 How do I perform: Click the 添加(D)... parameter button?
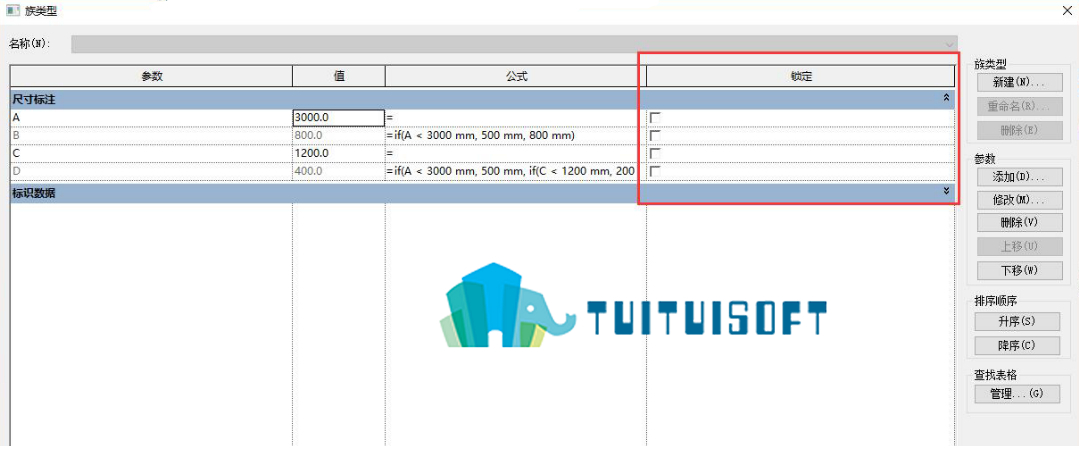coord(1018,176)
